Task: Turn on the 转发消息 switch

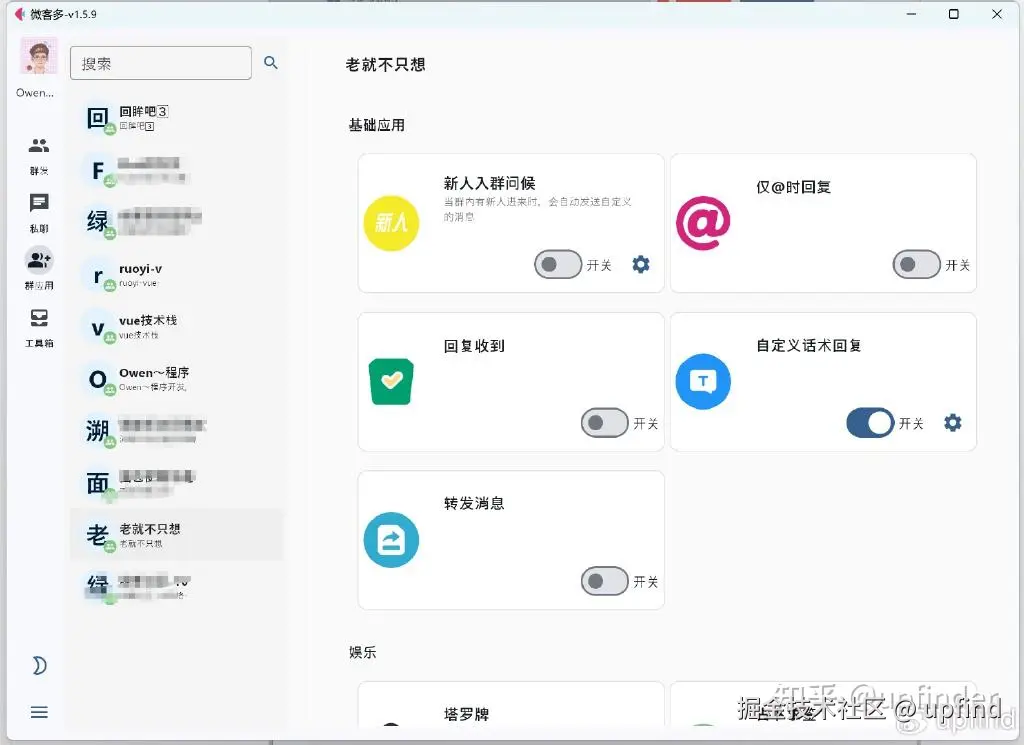Action: (x=604, y=581)
